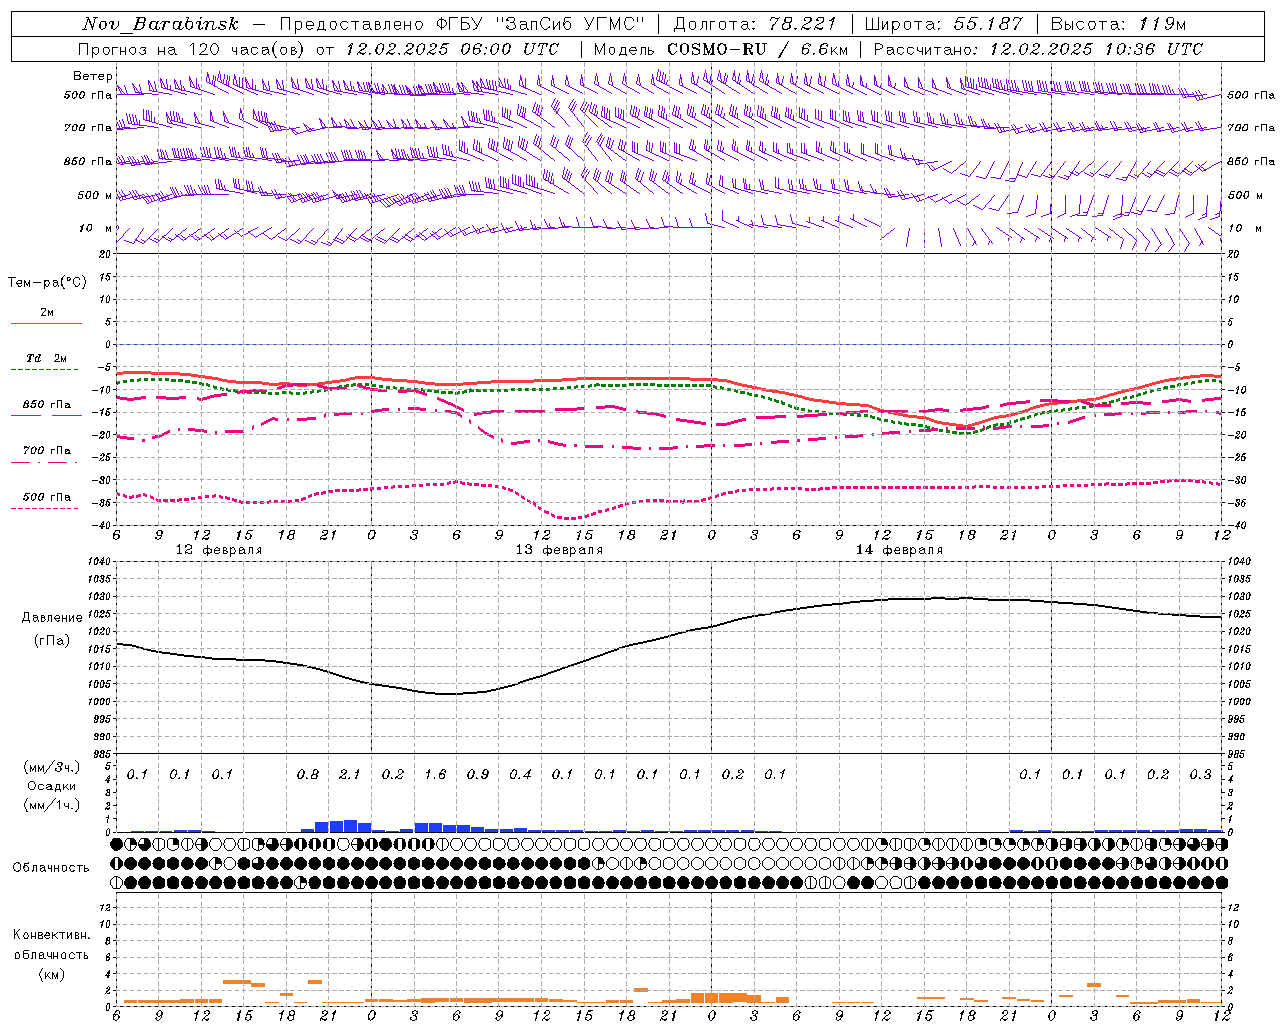Click the (мм/3ч.) unit label

coord(50,768)
